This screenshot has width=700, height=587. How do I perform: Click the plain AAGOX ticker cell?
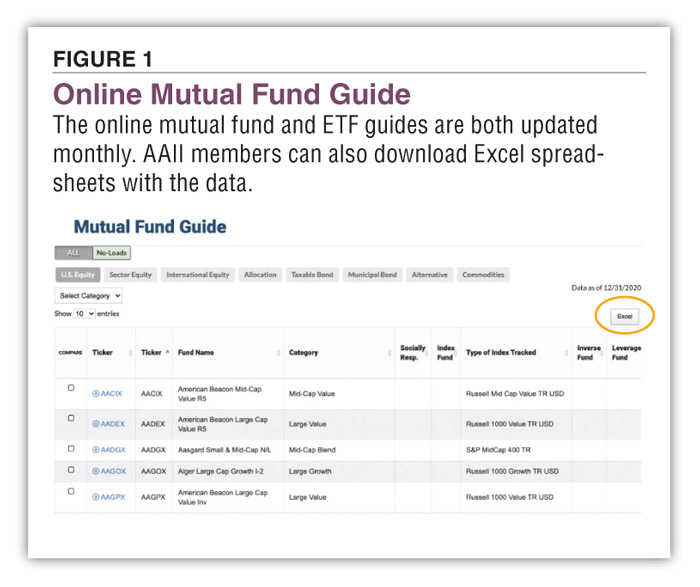[x=153, y=471]
